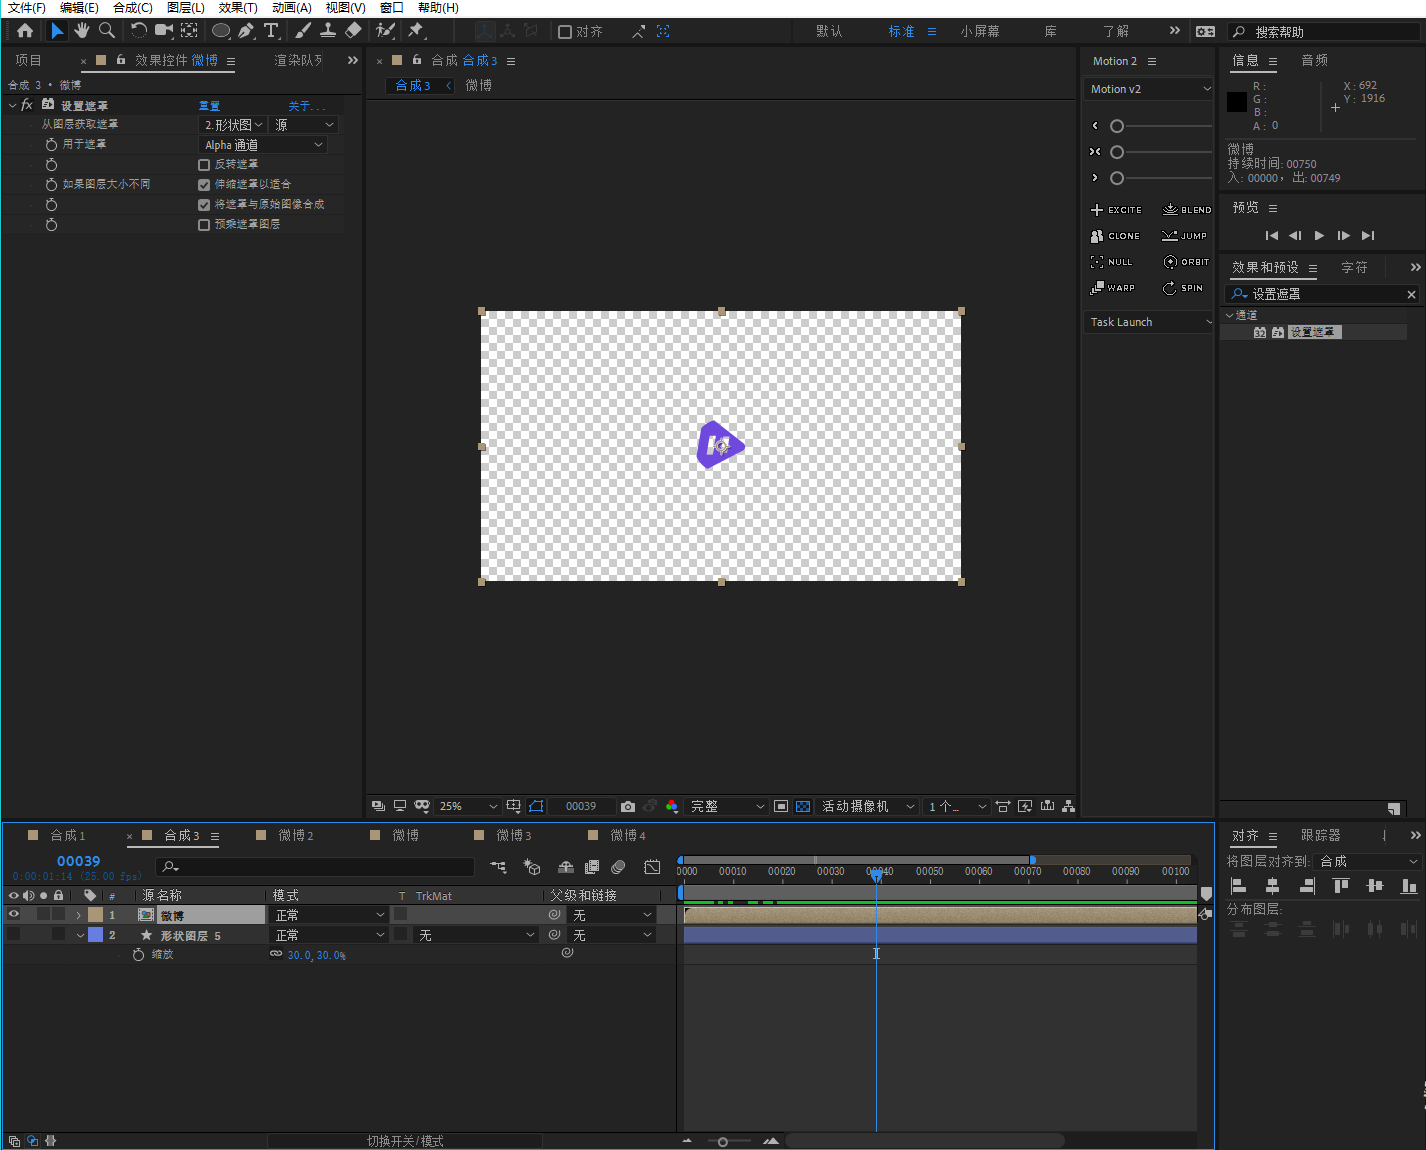Viewport: 1426px width, 1150px height.
Task: Open the 合成(C) menu
Action: pyautogui.click(x=133, y=8)
